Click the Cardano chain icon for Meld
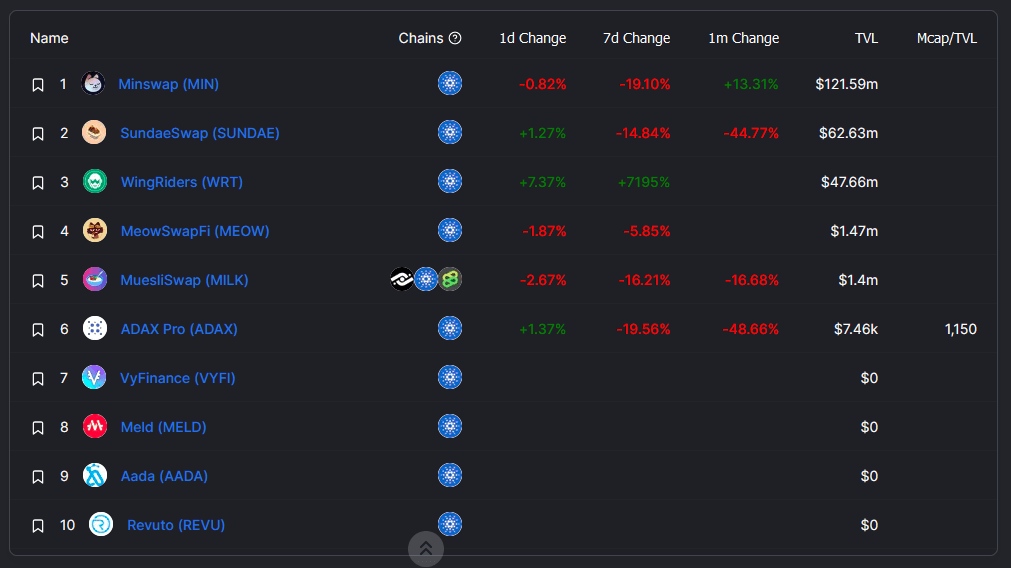The width and height of the screenshot is (1011, 568). point(450,426)
